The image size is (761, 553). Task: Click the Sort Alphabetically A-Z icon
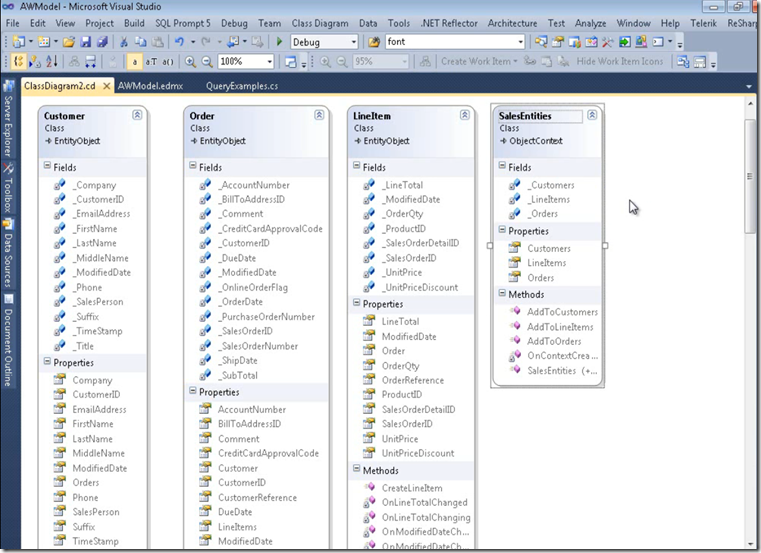(x=51, y=62)
